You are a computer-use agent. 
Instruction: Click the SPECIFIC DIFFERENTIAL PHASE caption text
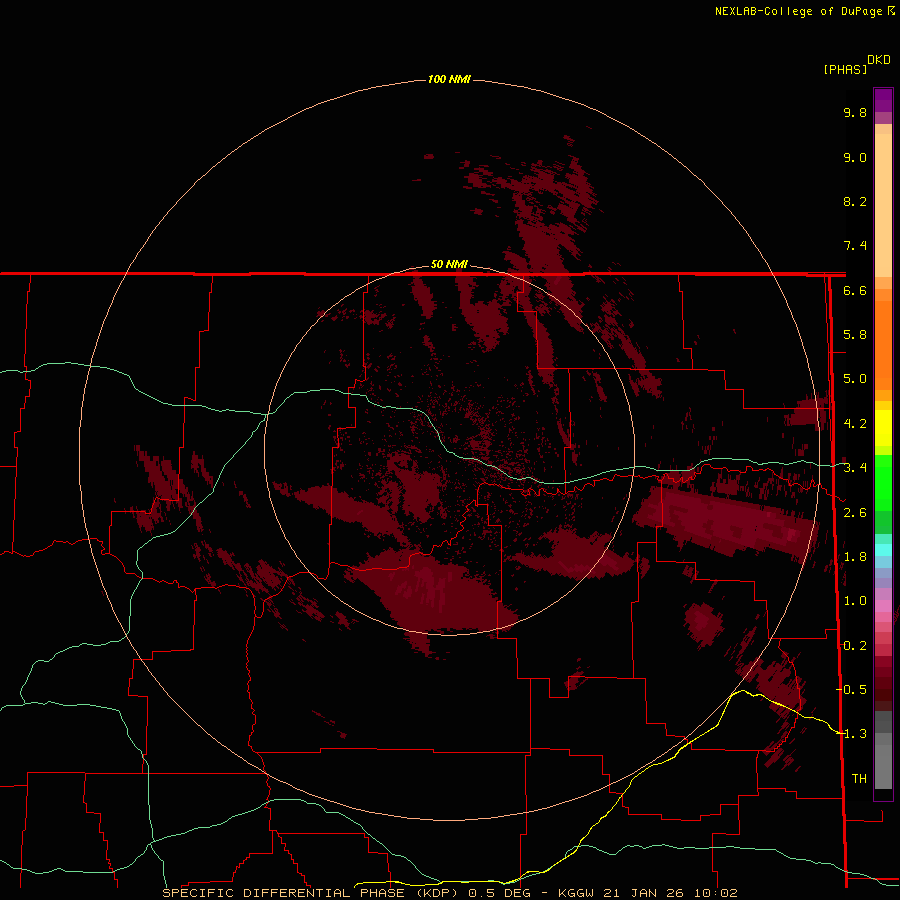[x=286, y=893]
